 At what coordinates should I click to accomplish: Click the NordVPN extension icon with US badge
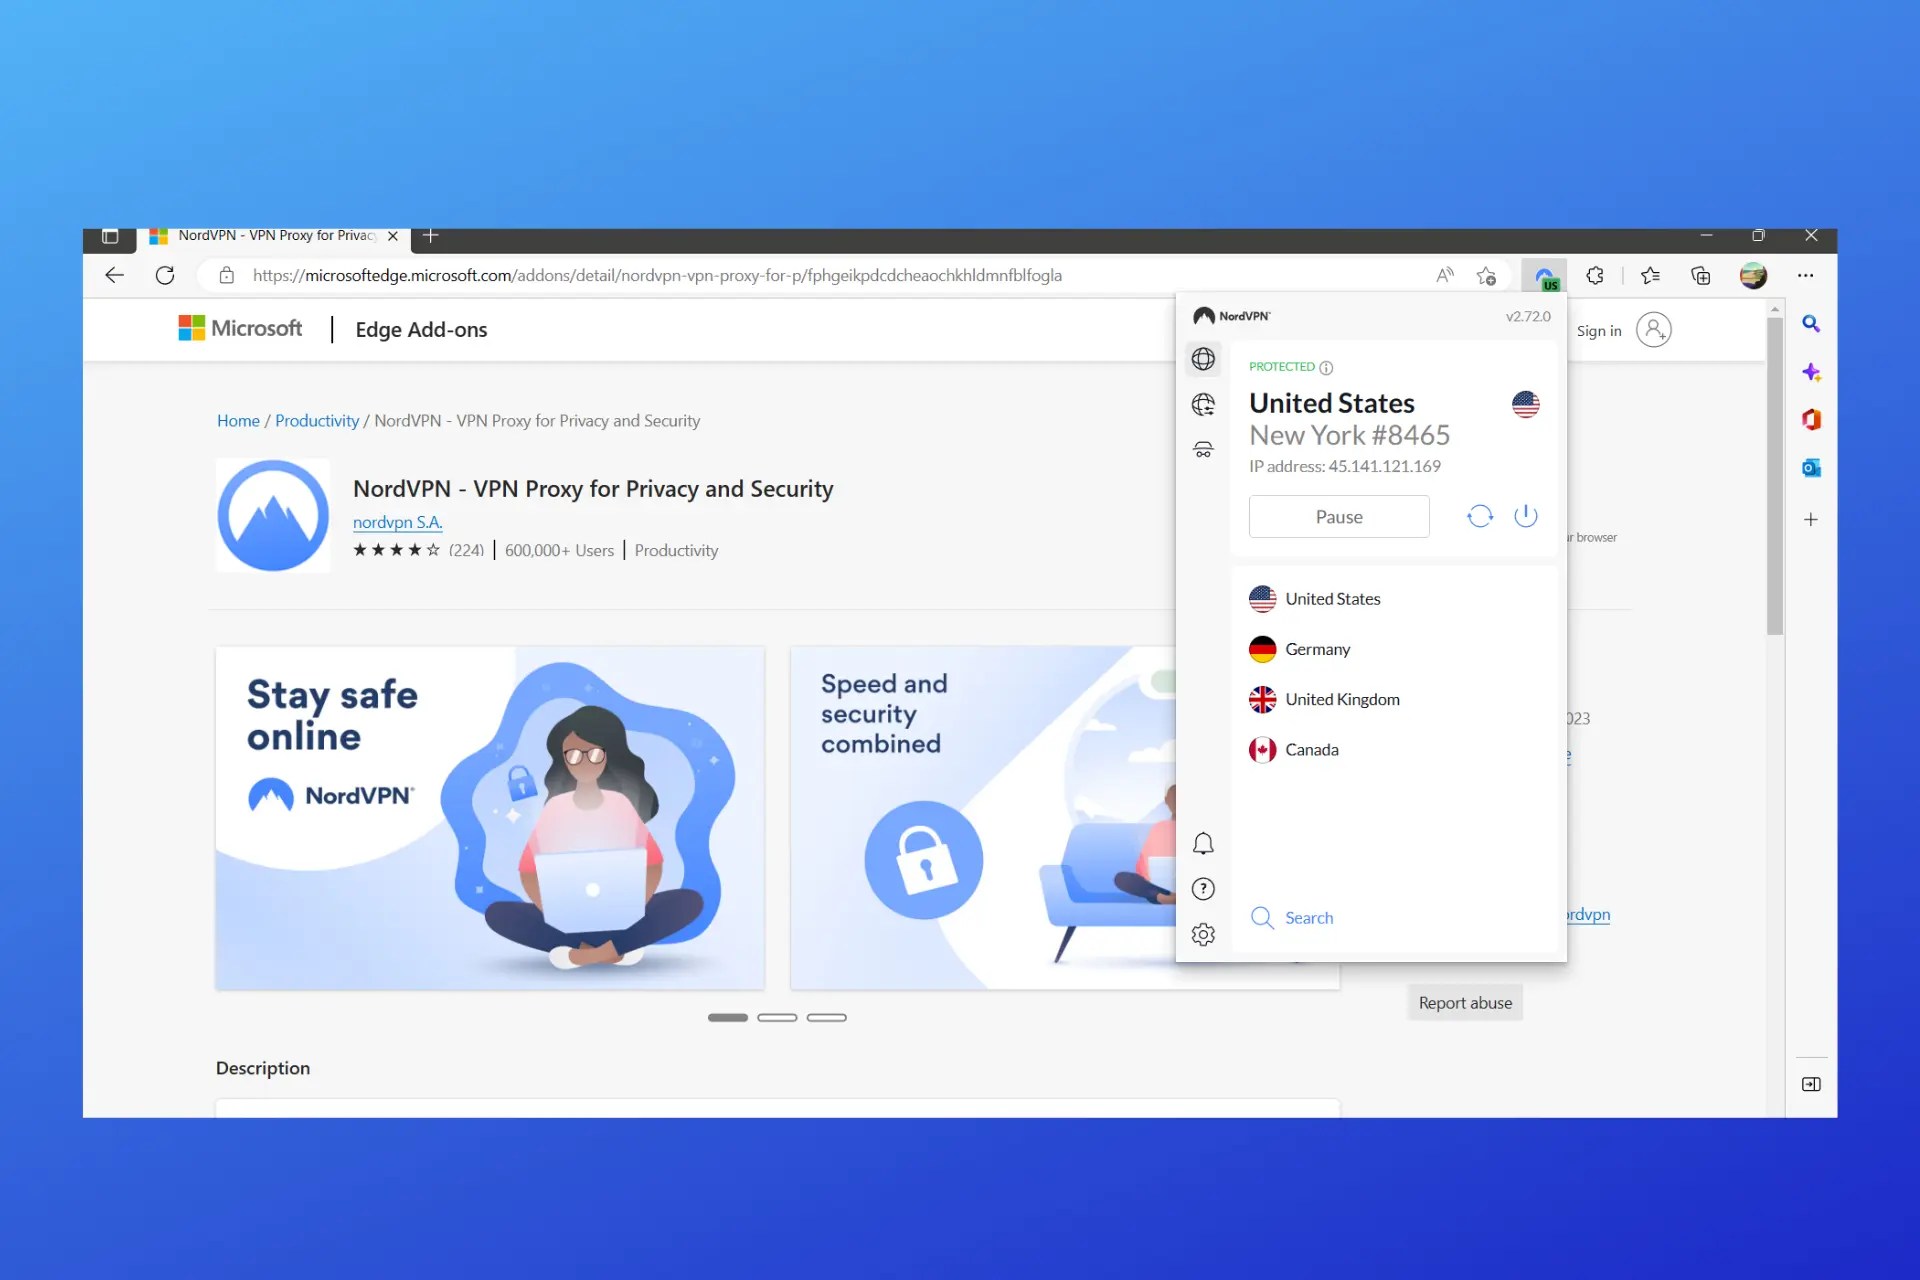tap(1545, 275)
